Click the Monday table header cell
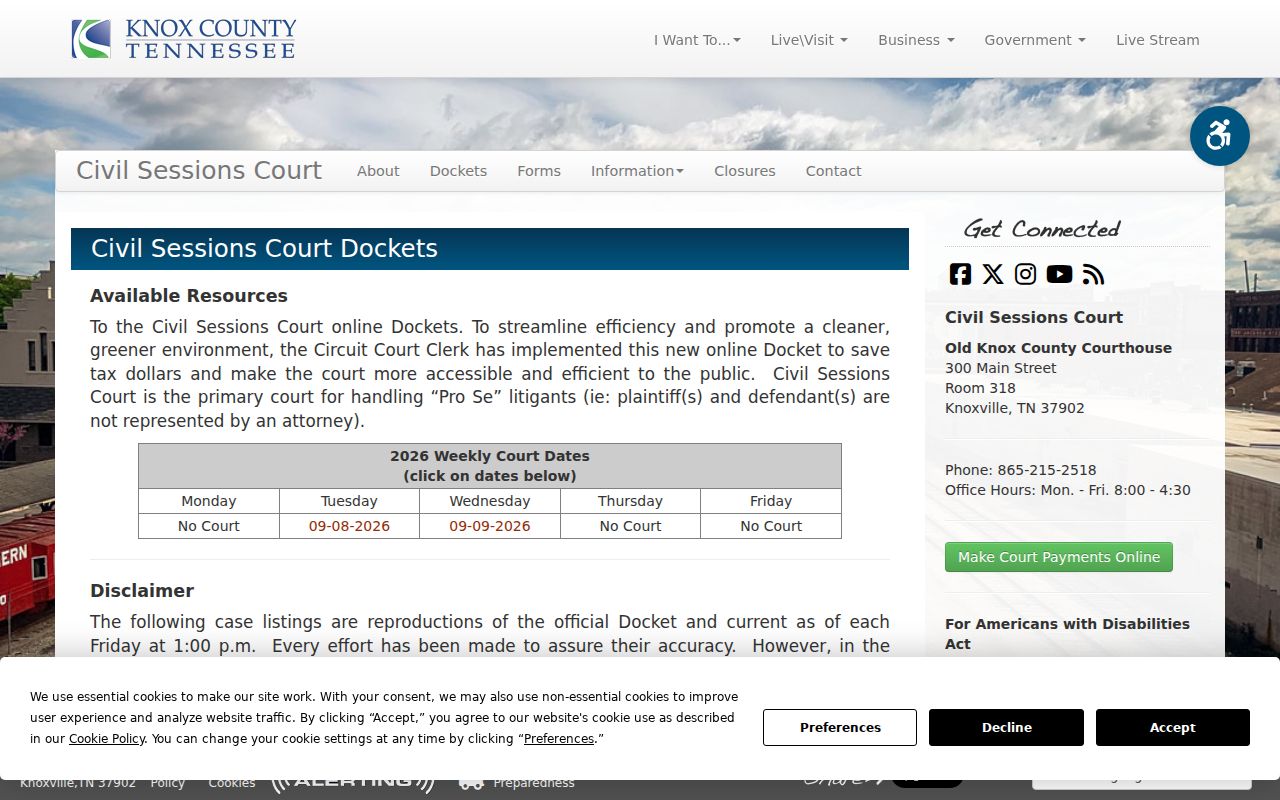Viewport: 1280px width, 800px height. click(209, 501)
